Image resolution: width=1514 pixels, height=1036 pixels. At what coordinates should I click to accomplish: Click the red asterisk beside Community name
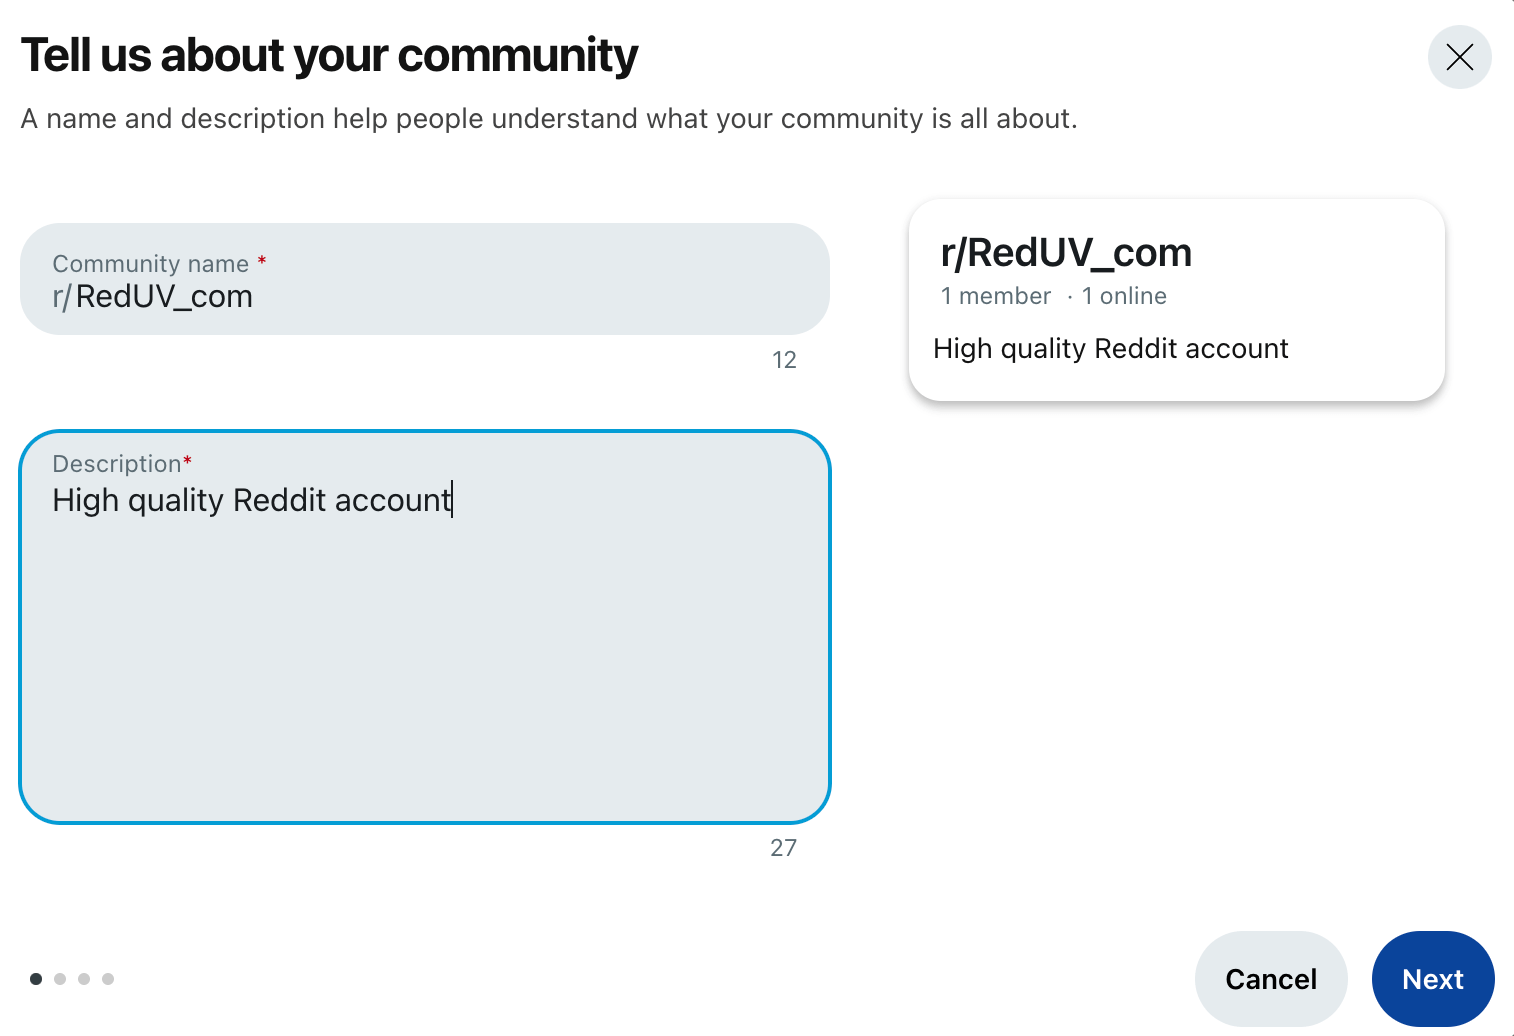pyautogui.click(x=261, y=258)
